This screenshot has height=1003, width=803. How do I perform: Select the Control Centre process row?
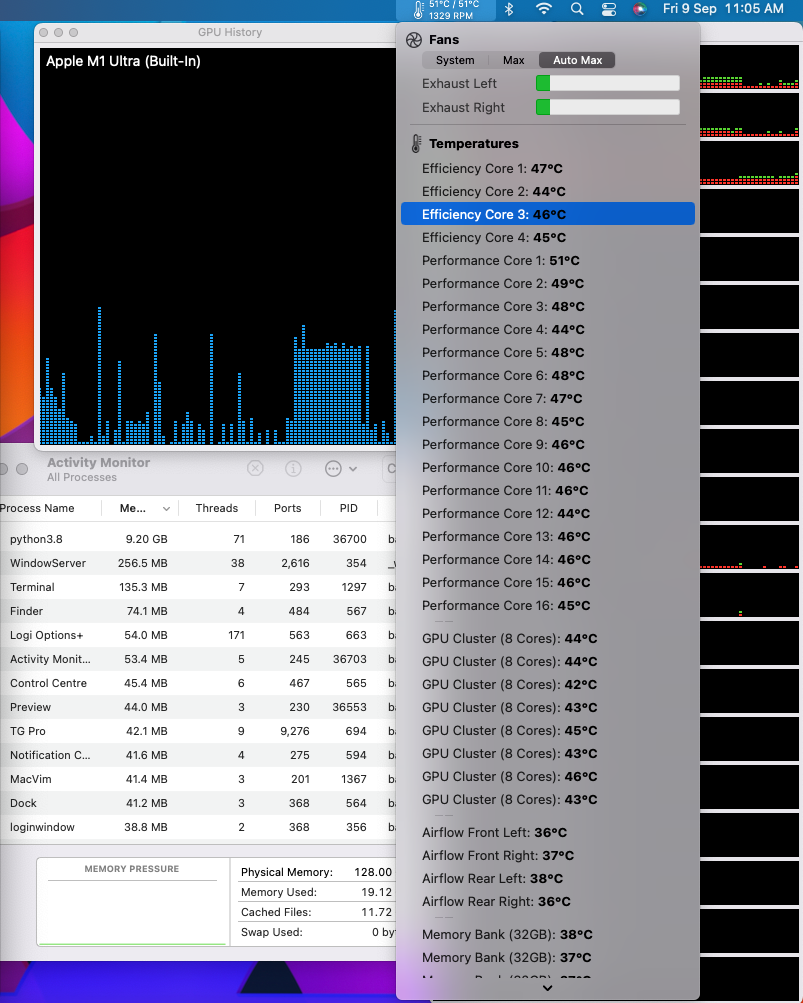tap(198, 683)
